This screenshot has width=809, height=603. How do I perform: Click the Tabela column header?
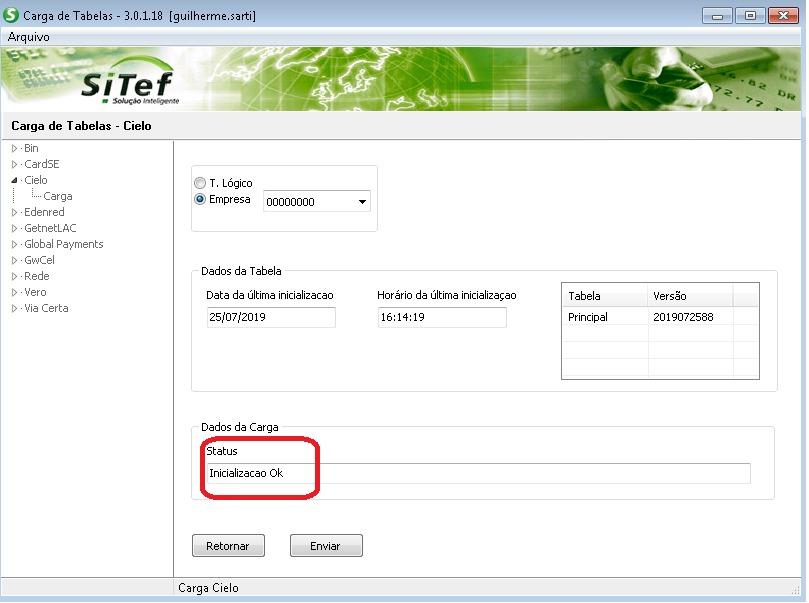[604, 296]
